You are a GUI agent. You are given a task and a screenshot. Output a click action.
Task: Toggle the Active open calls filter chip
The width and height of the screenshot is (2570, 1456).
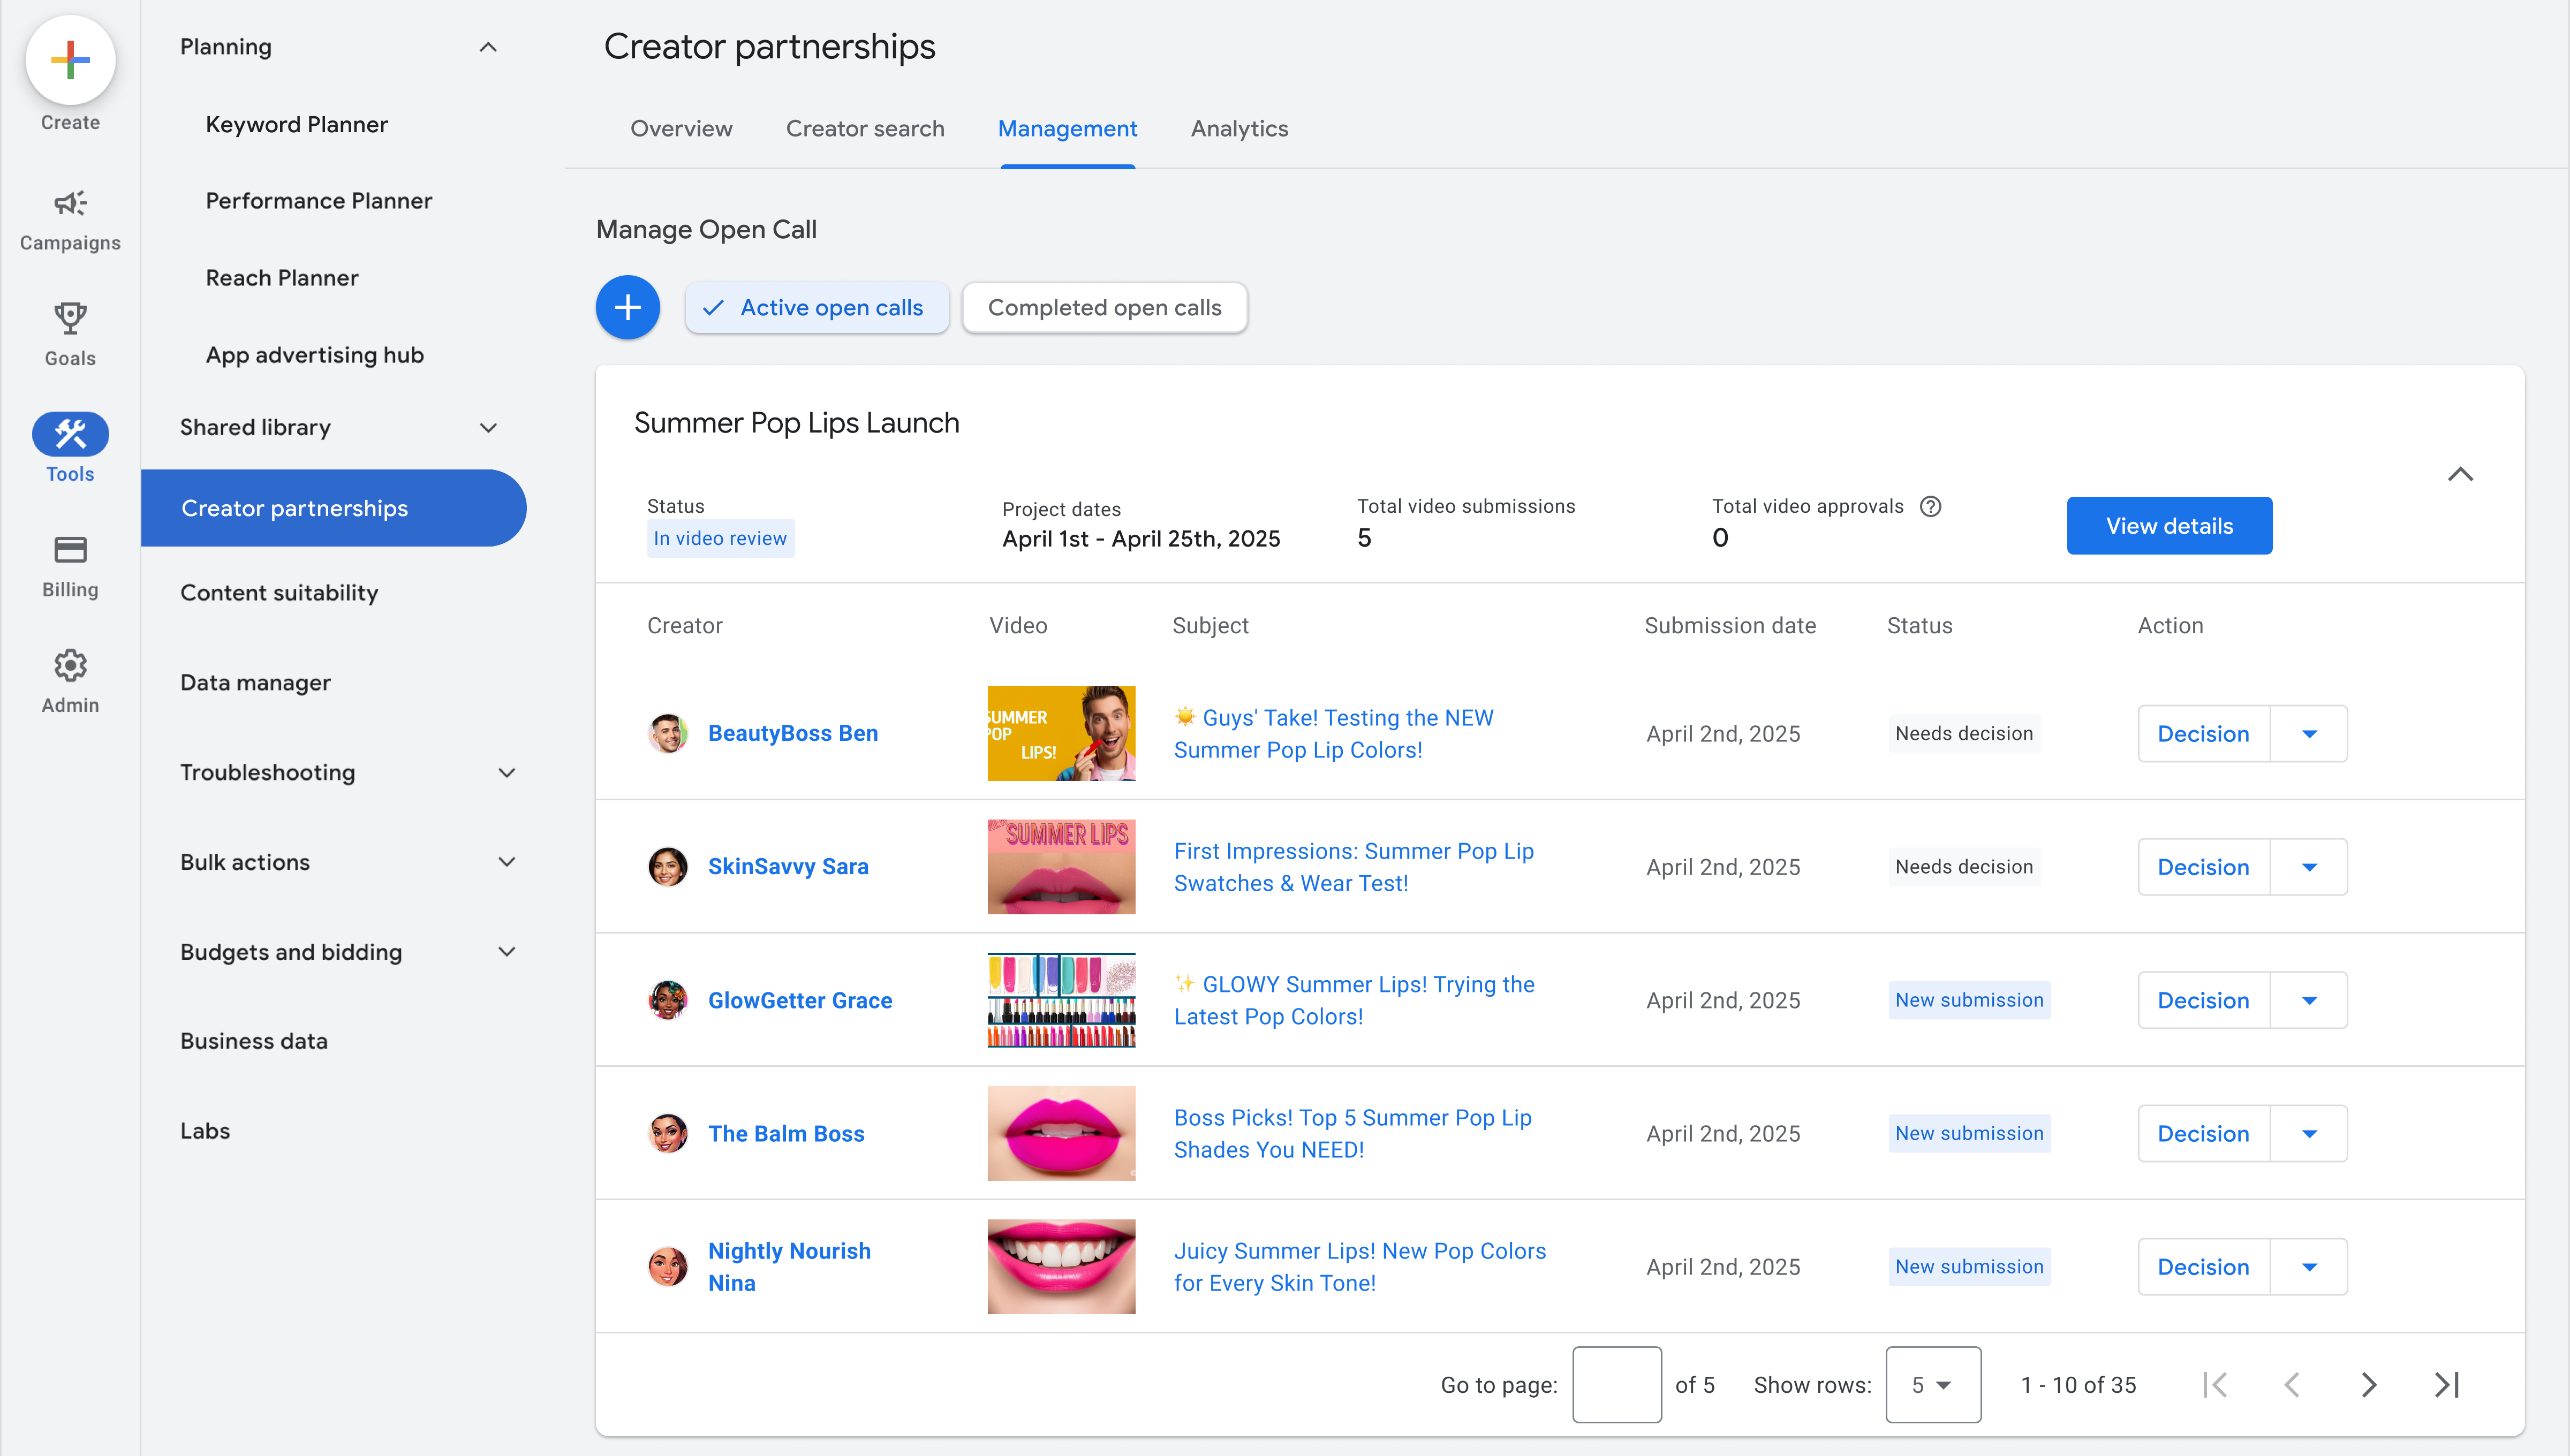[x=816, y=308]
